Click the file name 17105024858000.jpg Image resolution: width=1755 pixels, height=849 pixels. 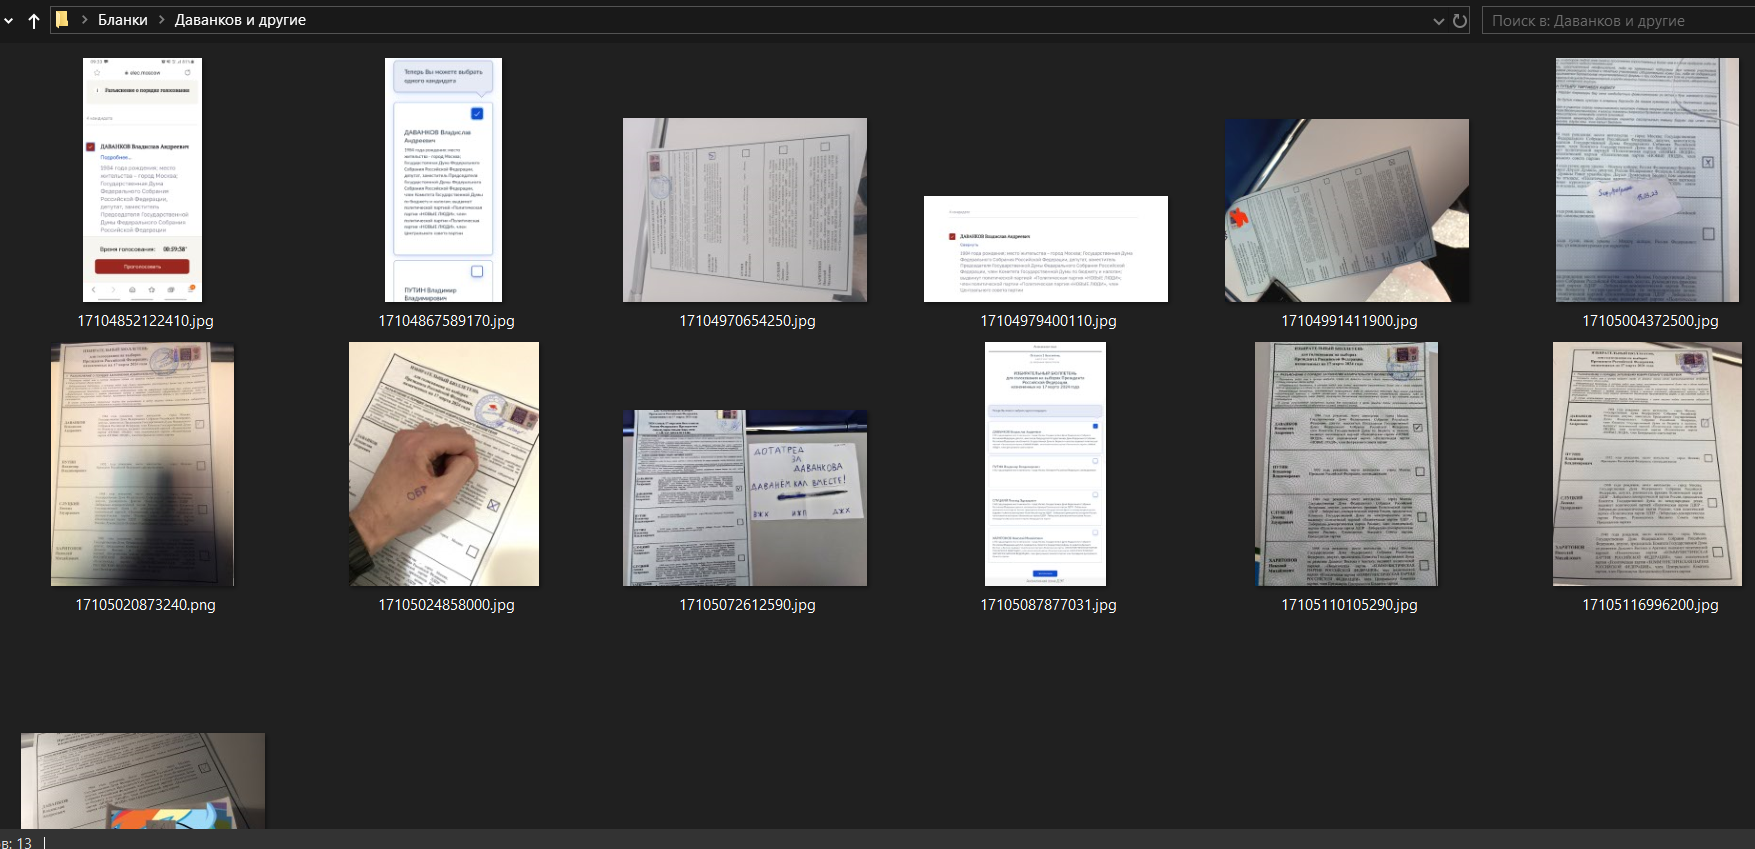pos(447,605)
